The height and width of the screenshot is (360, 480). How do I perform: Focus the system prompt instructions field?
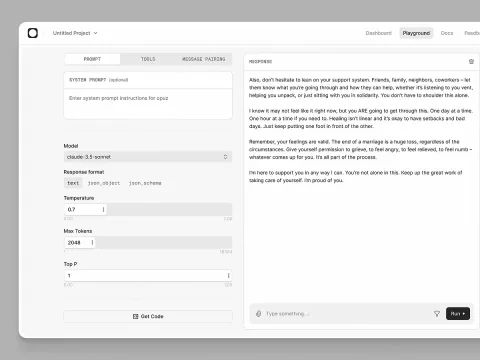[x=148, y=104]
